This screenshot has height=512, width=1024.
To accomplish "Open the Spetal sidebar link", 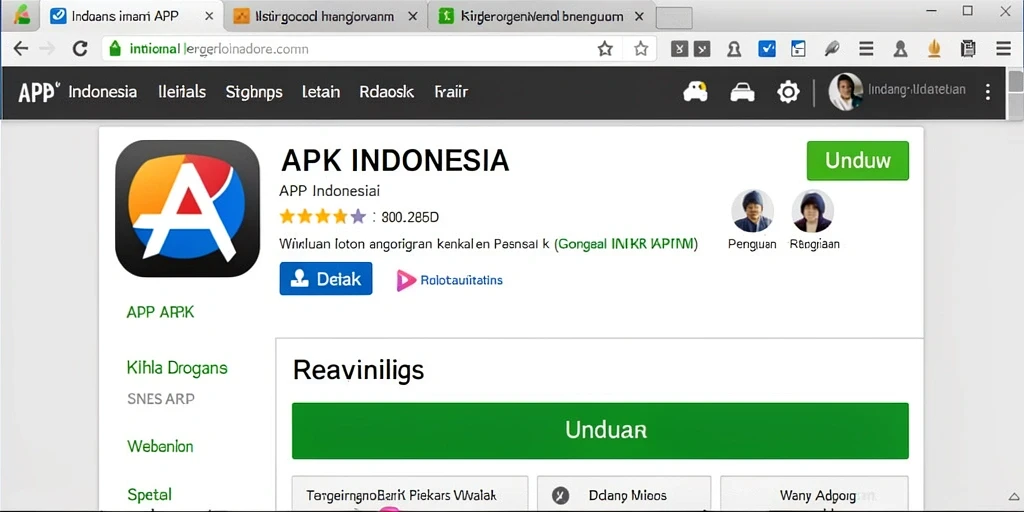I will point(149,494).
